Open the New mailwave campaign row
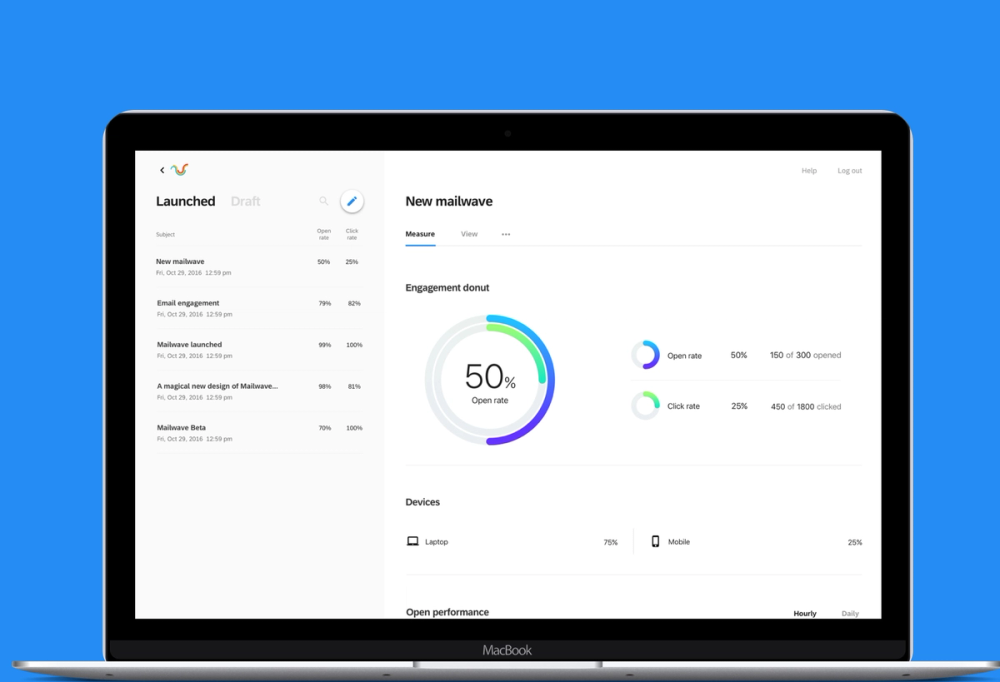The width and height of the screenshot is (1000, 682). 259,267
